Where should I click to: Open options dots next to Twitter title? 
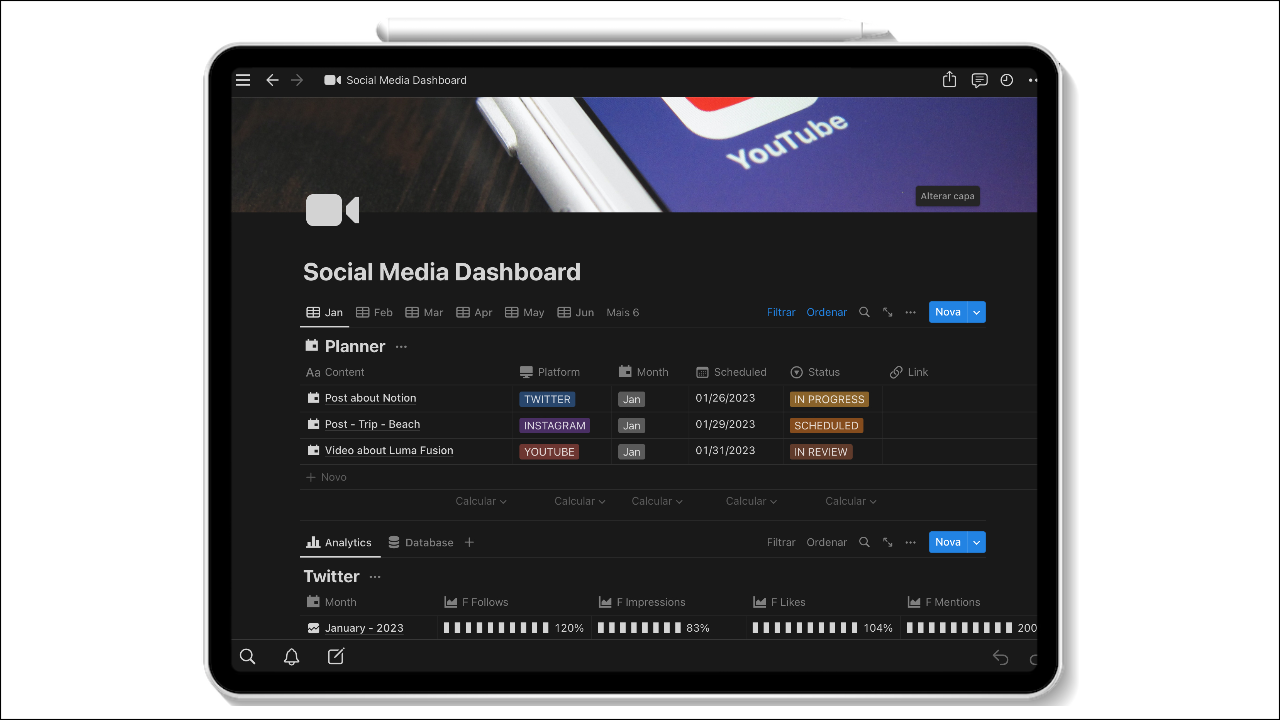click(x=375, y=577)
